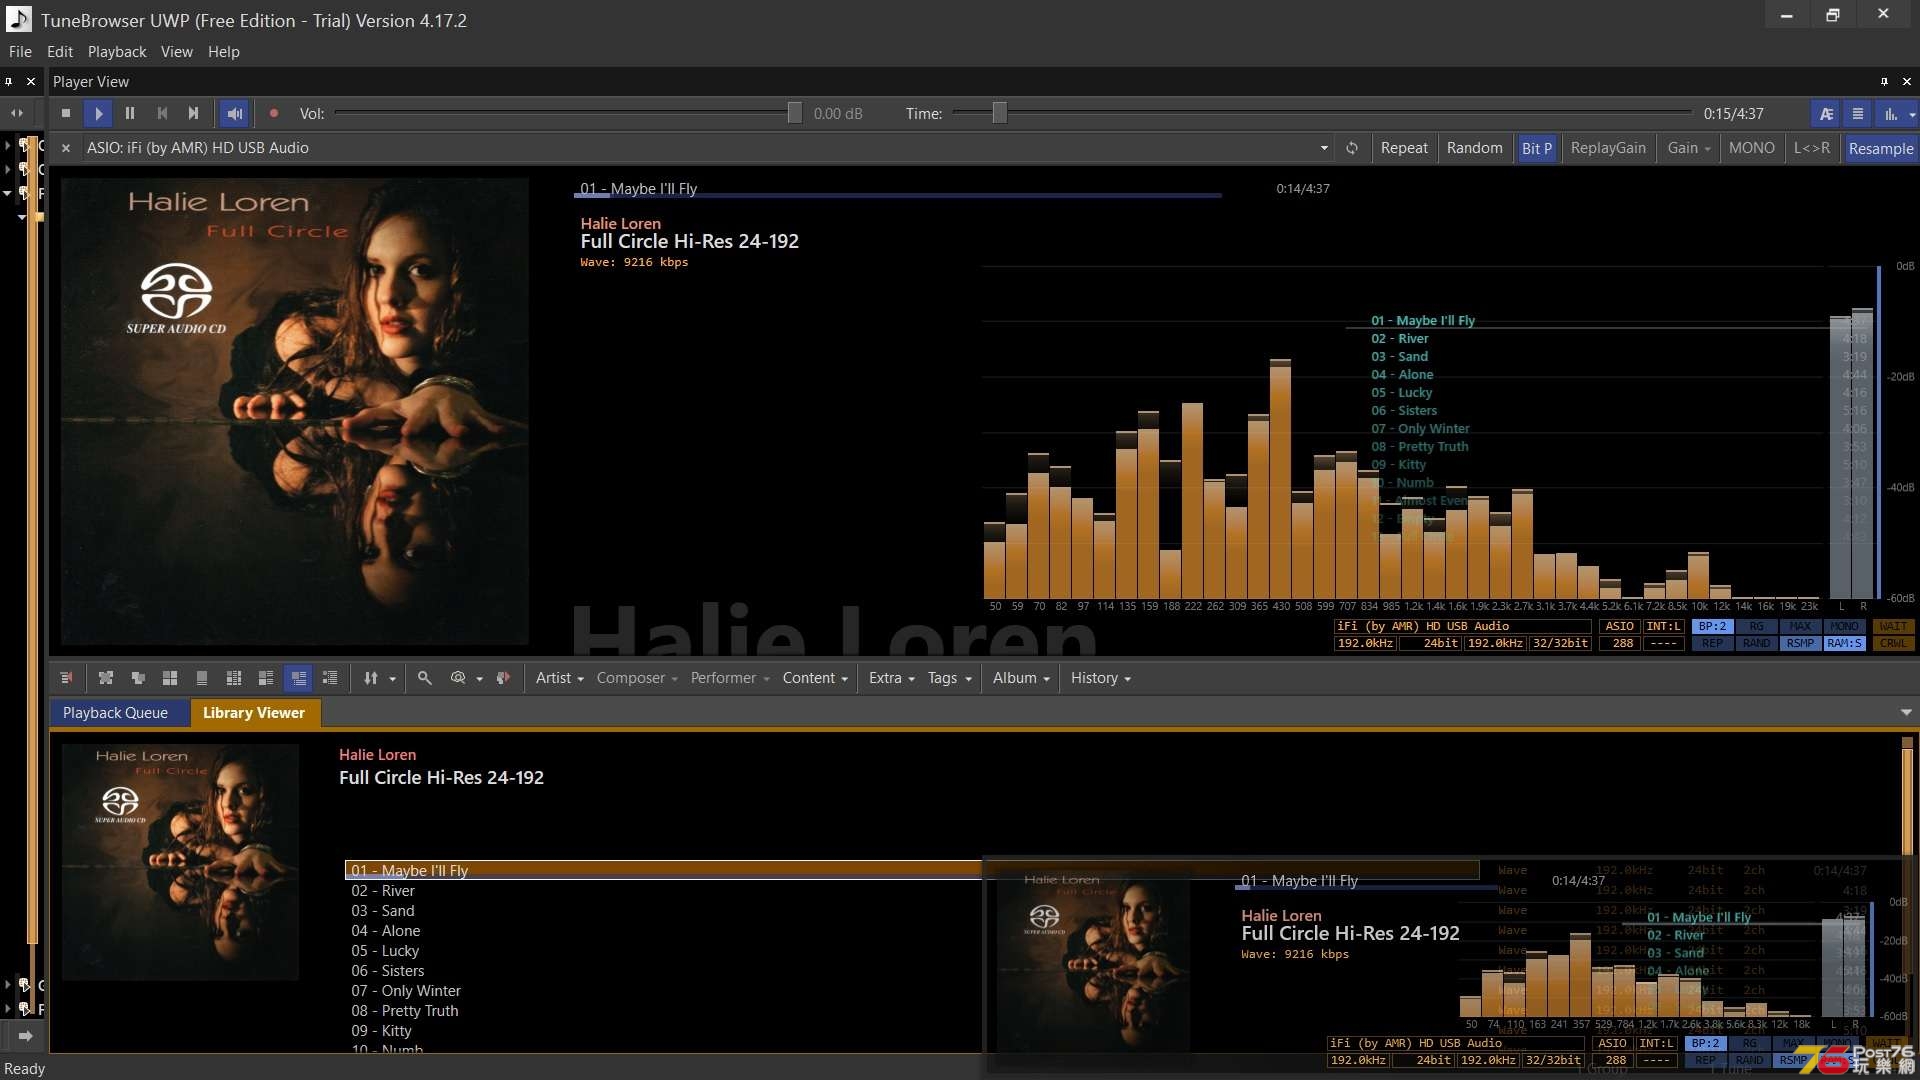Toggle ReplayGain
This screenshot has width=1920, height=1080.
pyautogui.click(x=1608, y=148)
